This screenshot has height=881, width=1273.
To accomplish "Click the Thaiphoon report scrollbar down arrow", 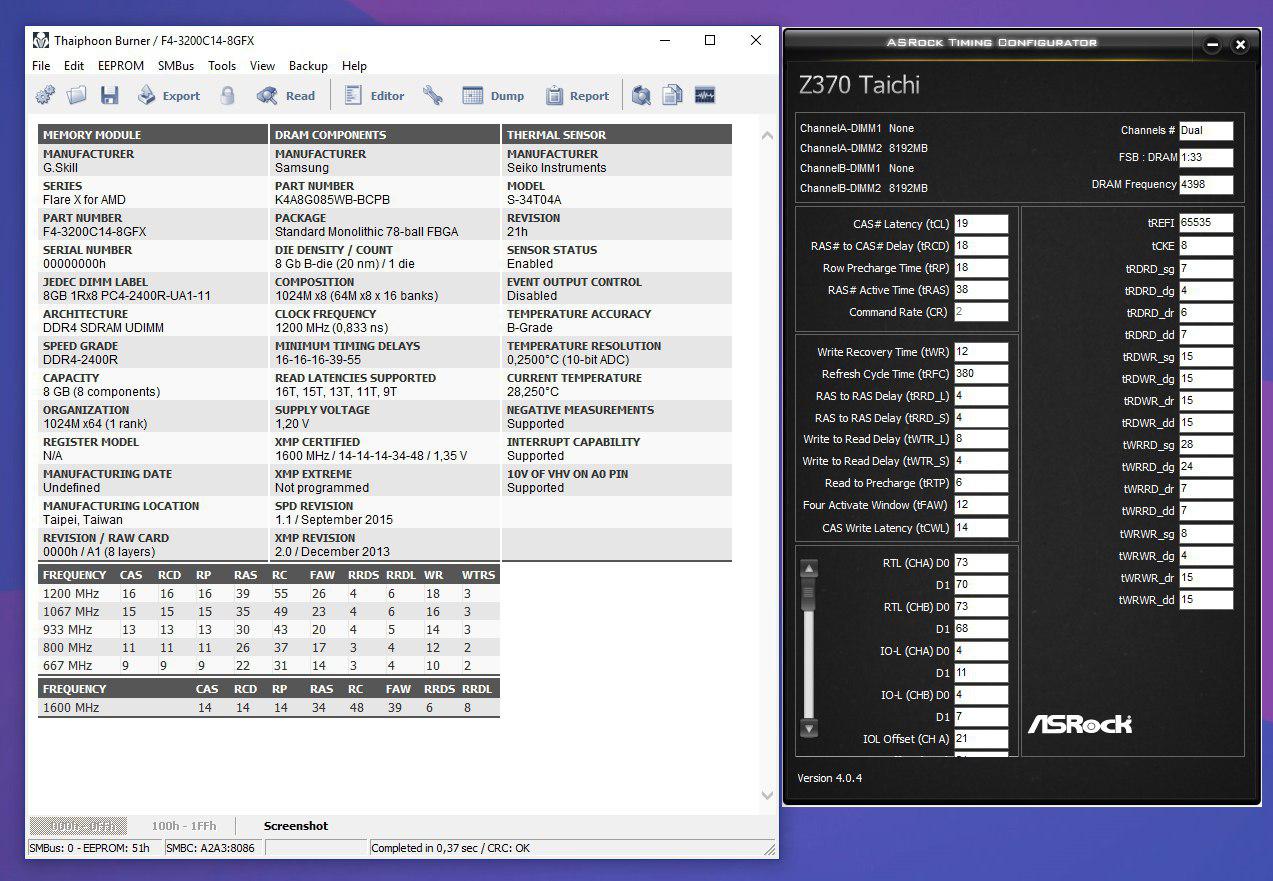I will [768, 796].
